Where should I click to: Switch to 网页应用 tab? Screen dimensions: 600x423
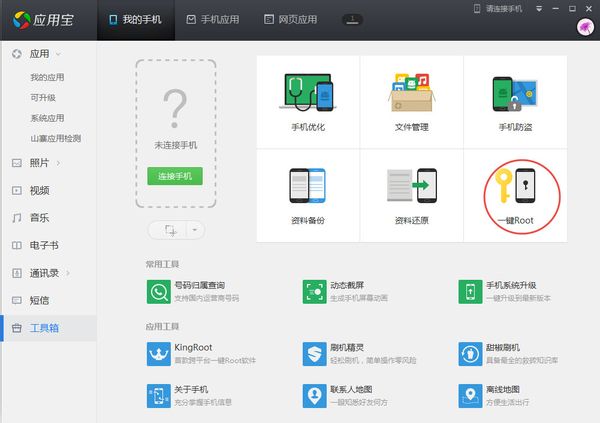(290, 20)
